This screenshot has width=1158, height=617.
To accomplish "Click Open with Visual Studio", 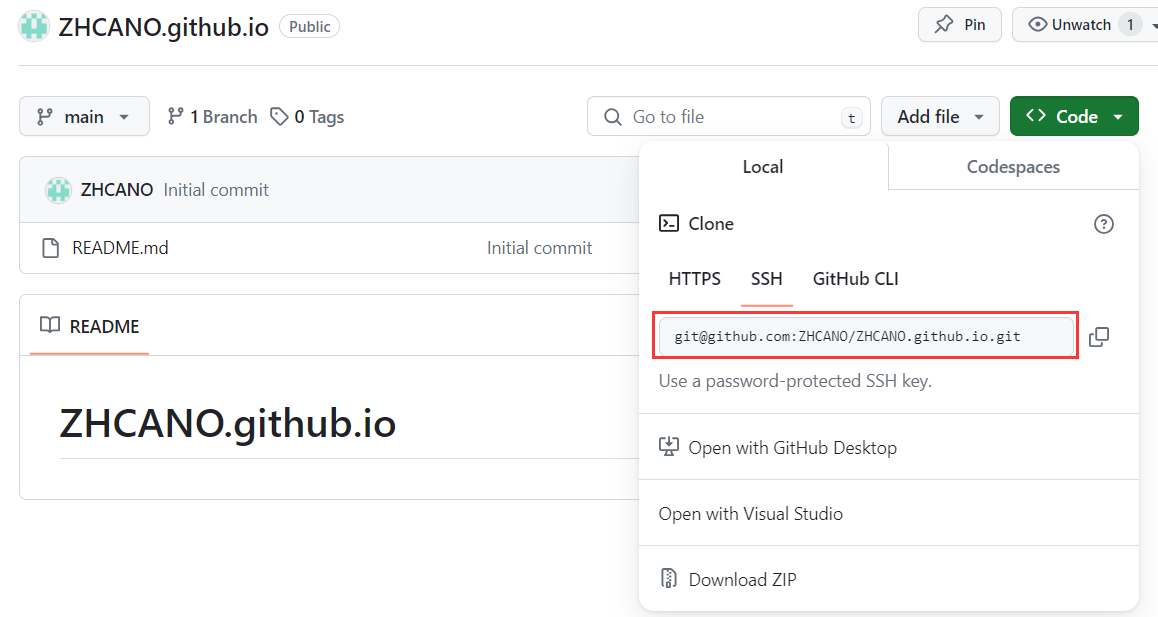I will click(750, 514).
